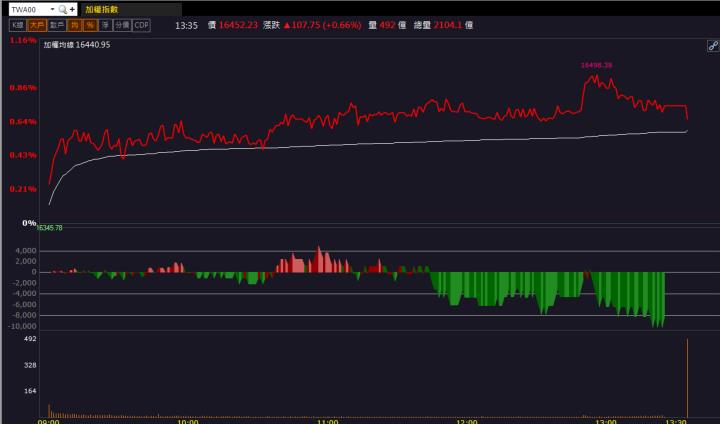This screenshot has width=720, height=424.
Task: Click the green 16345.78 reference price label
Action: 50,228
